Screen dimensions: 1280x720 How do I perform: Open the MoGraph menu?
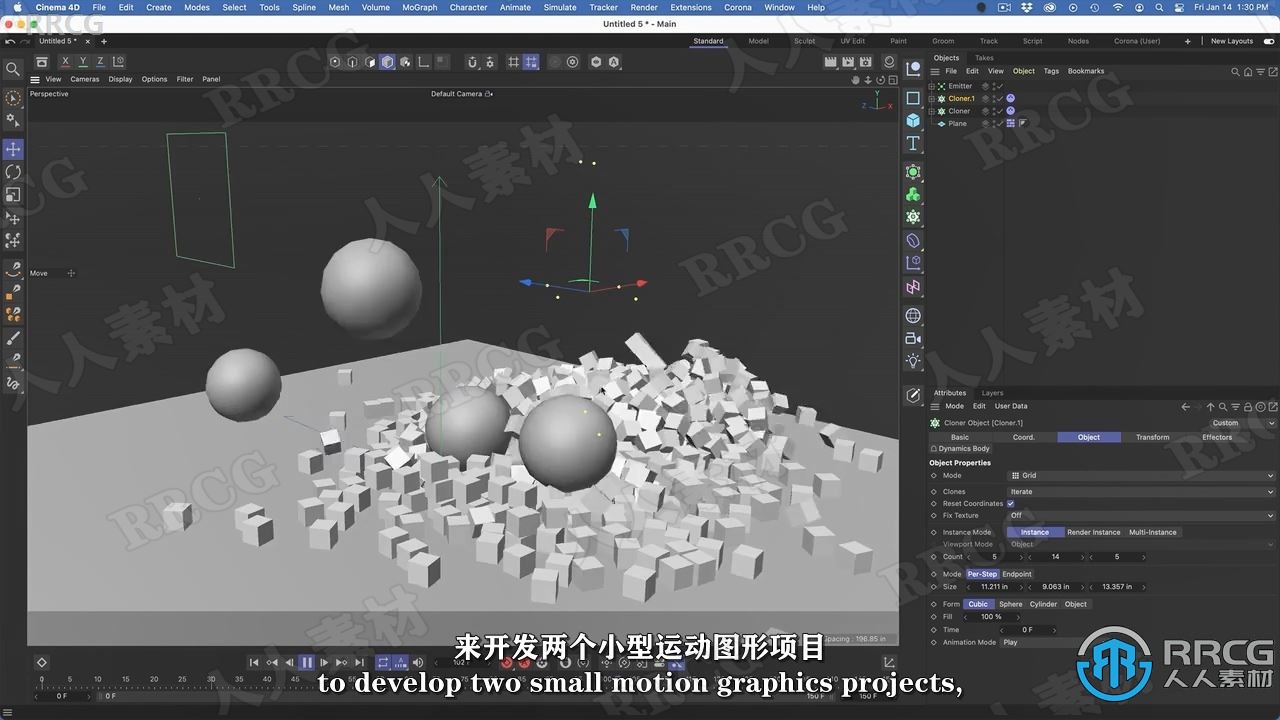(420, 7)
